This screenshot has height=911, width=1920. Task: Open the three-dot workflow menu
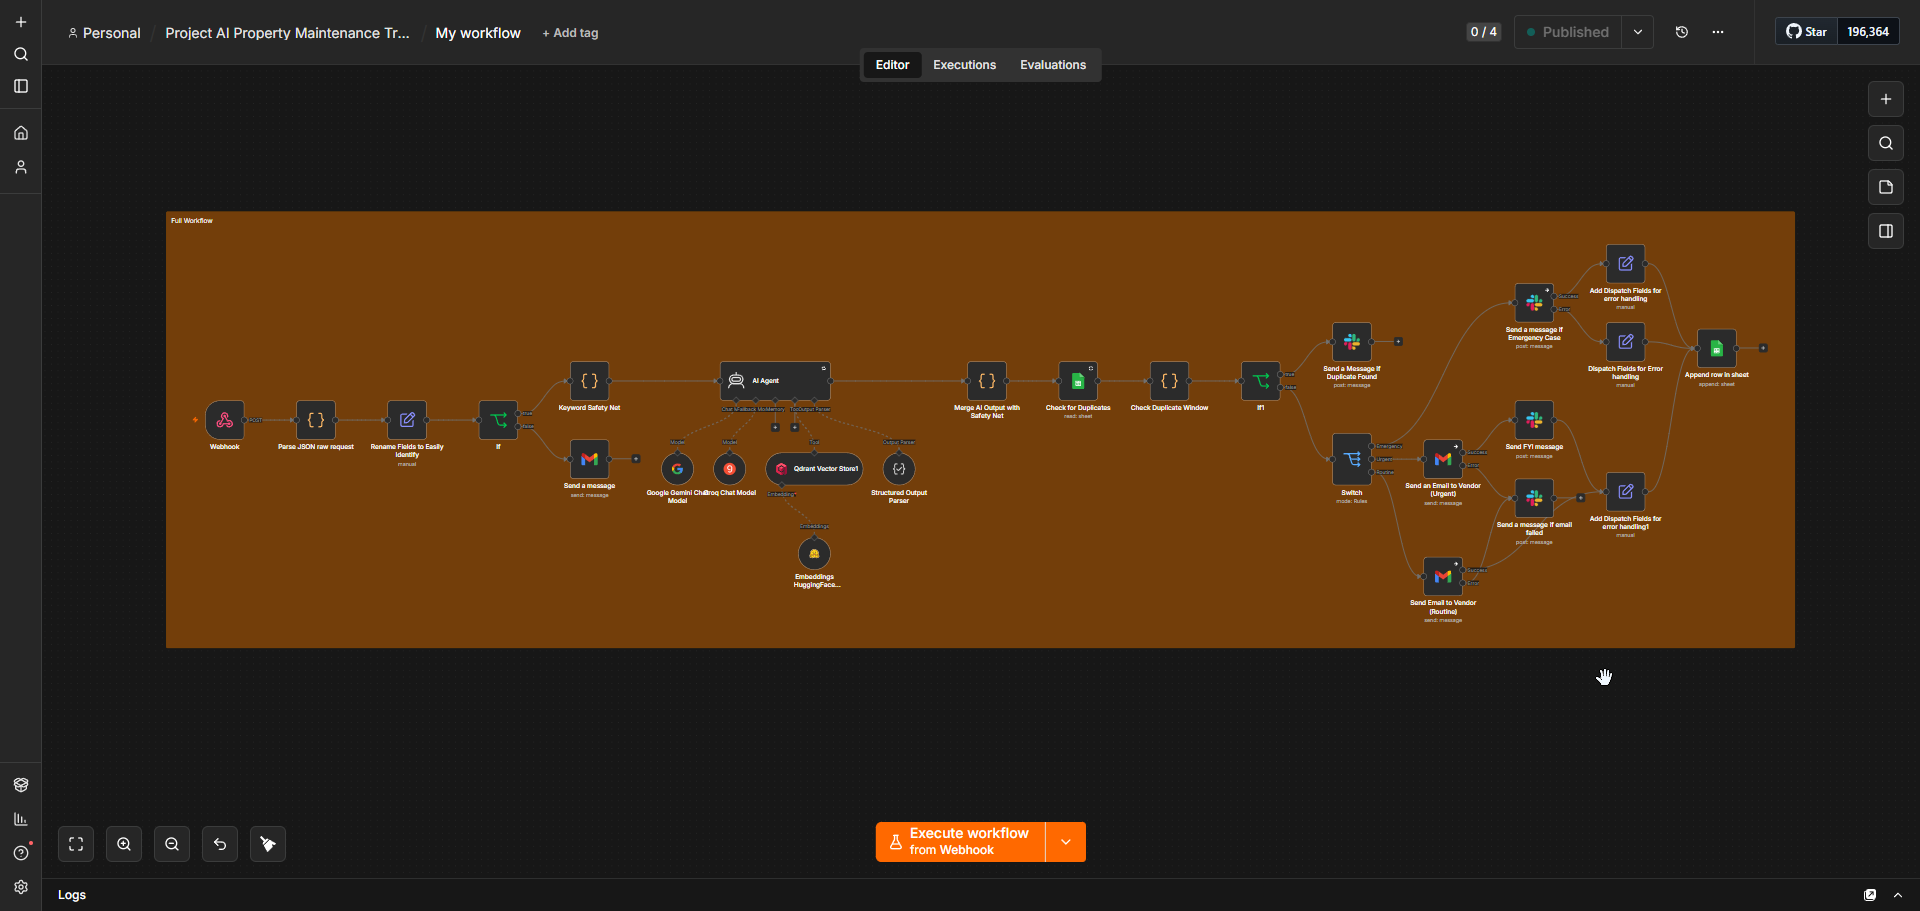point(1718,32)
